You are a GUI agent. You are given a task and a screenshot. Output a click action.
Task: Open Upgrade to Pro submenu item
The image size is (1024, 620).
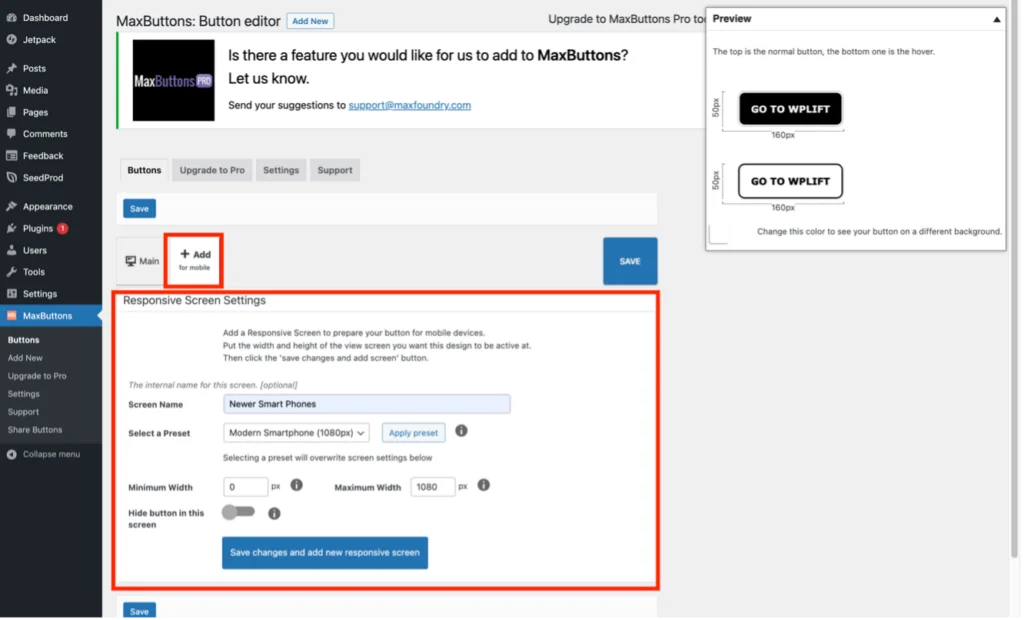point(37,377)
